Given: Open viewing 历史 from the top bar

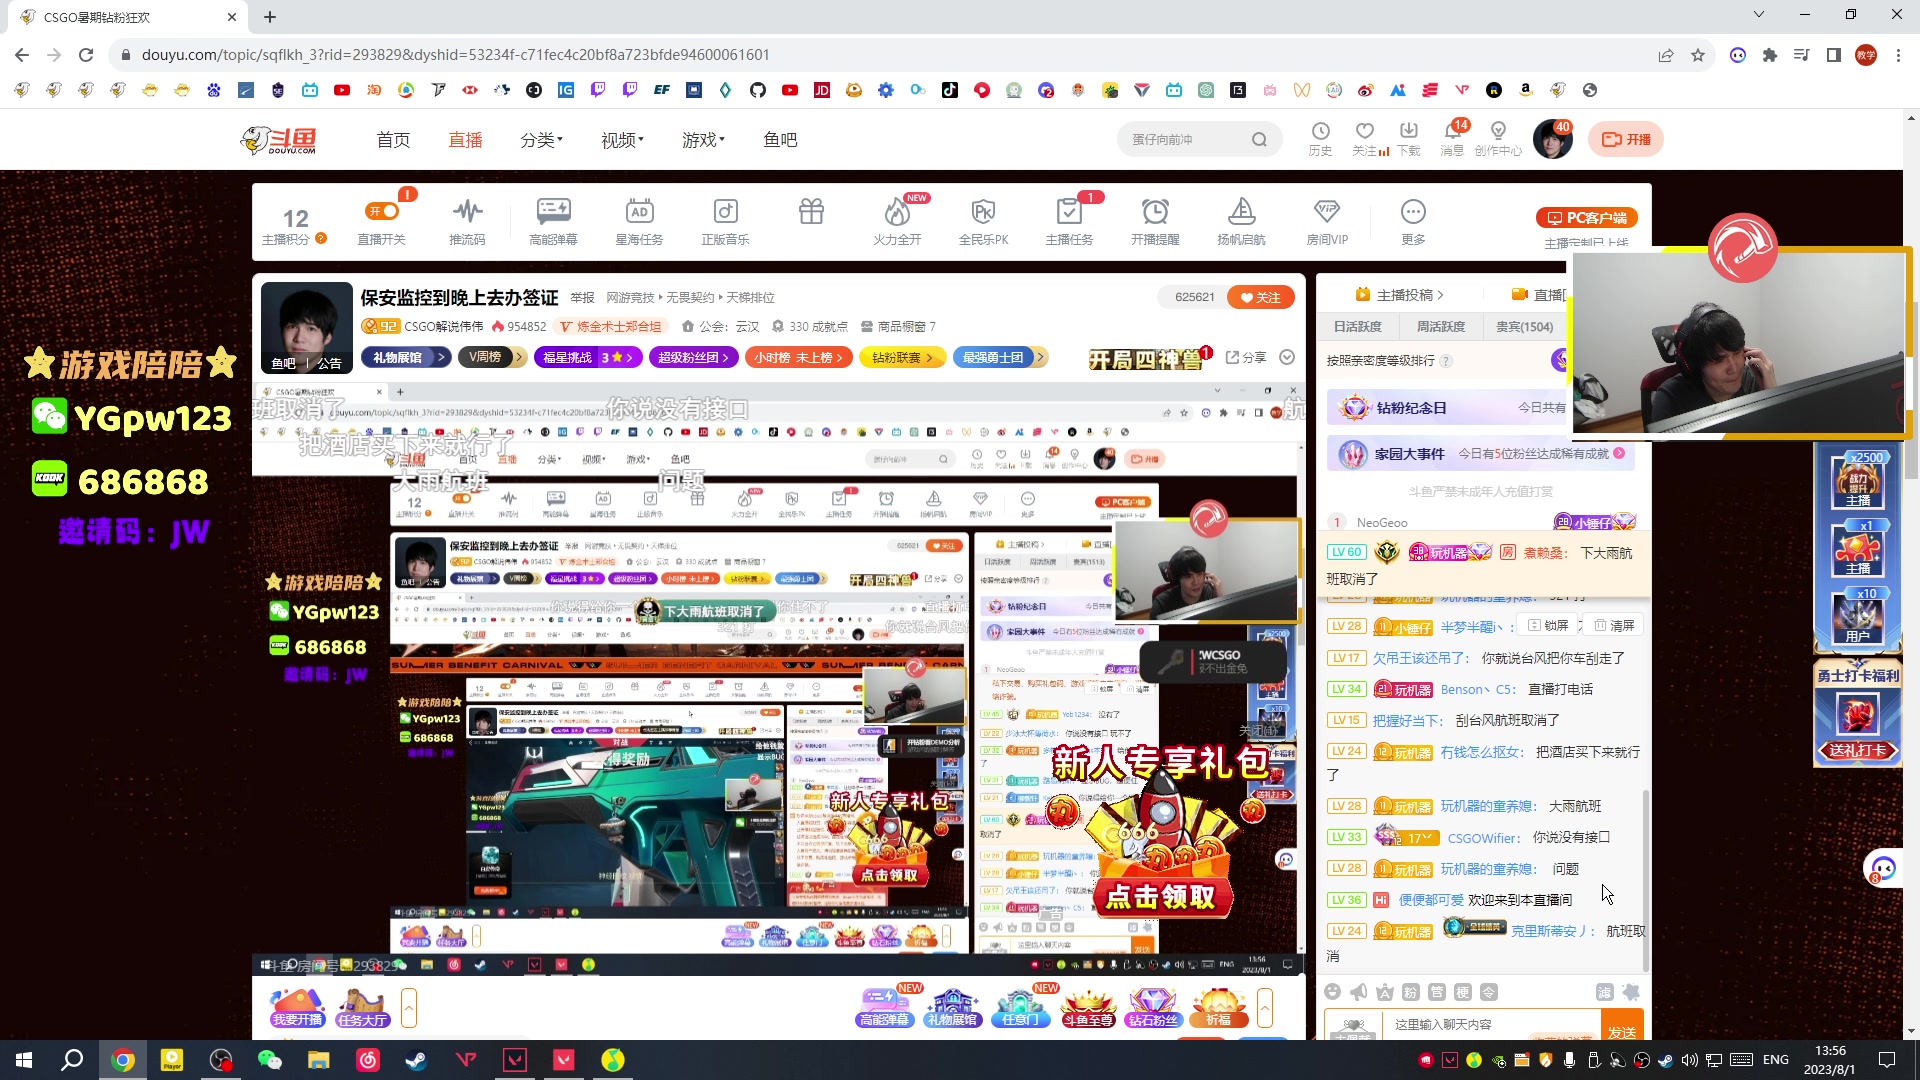Looking at the screenshot, I should coord(1321,138).
